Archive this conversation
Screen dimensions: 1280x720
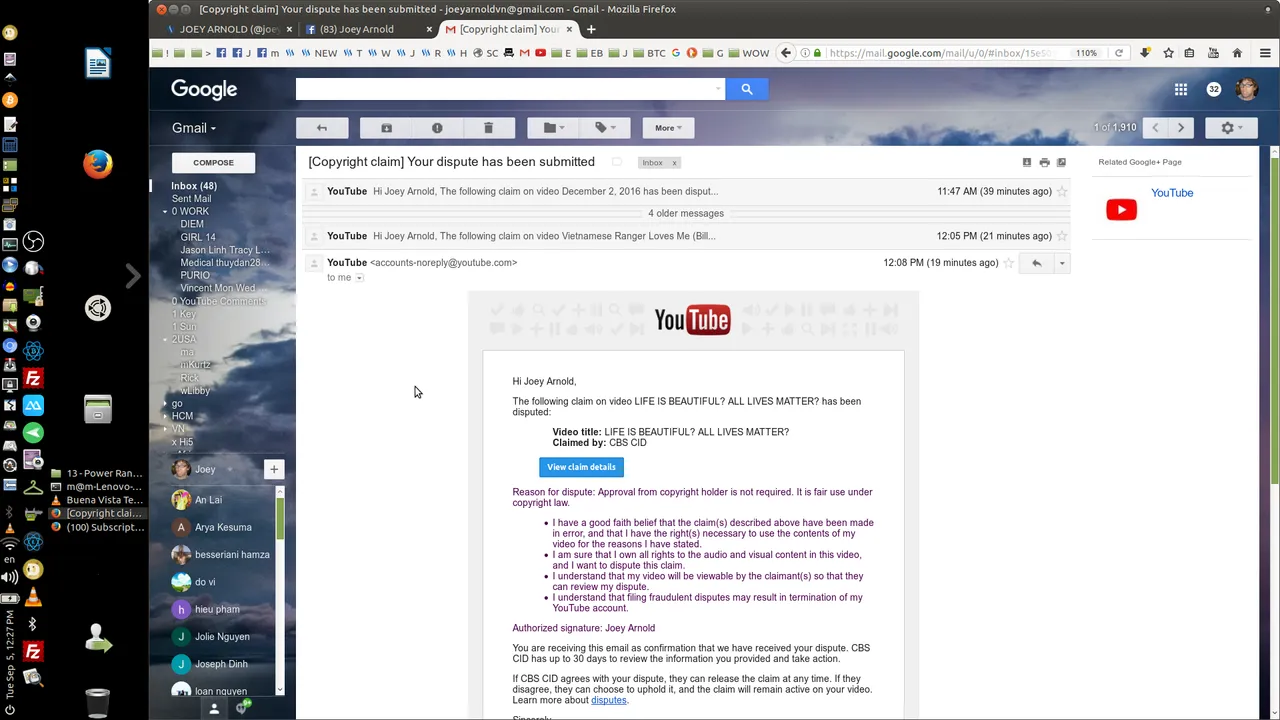click(387, 128)
